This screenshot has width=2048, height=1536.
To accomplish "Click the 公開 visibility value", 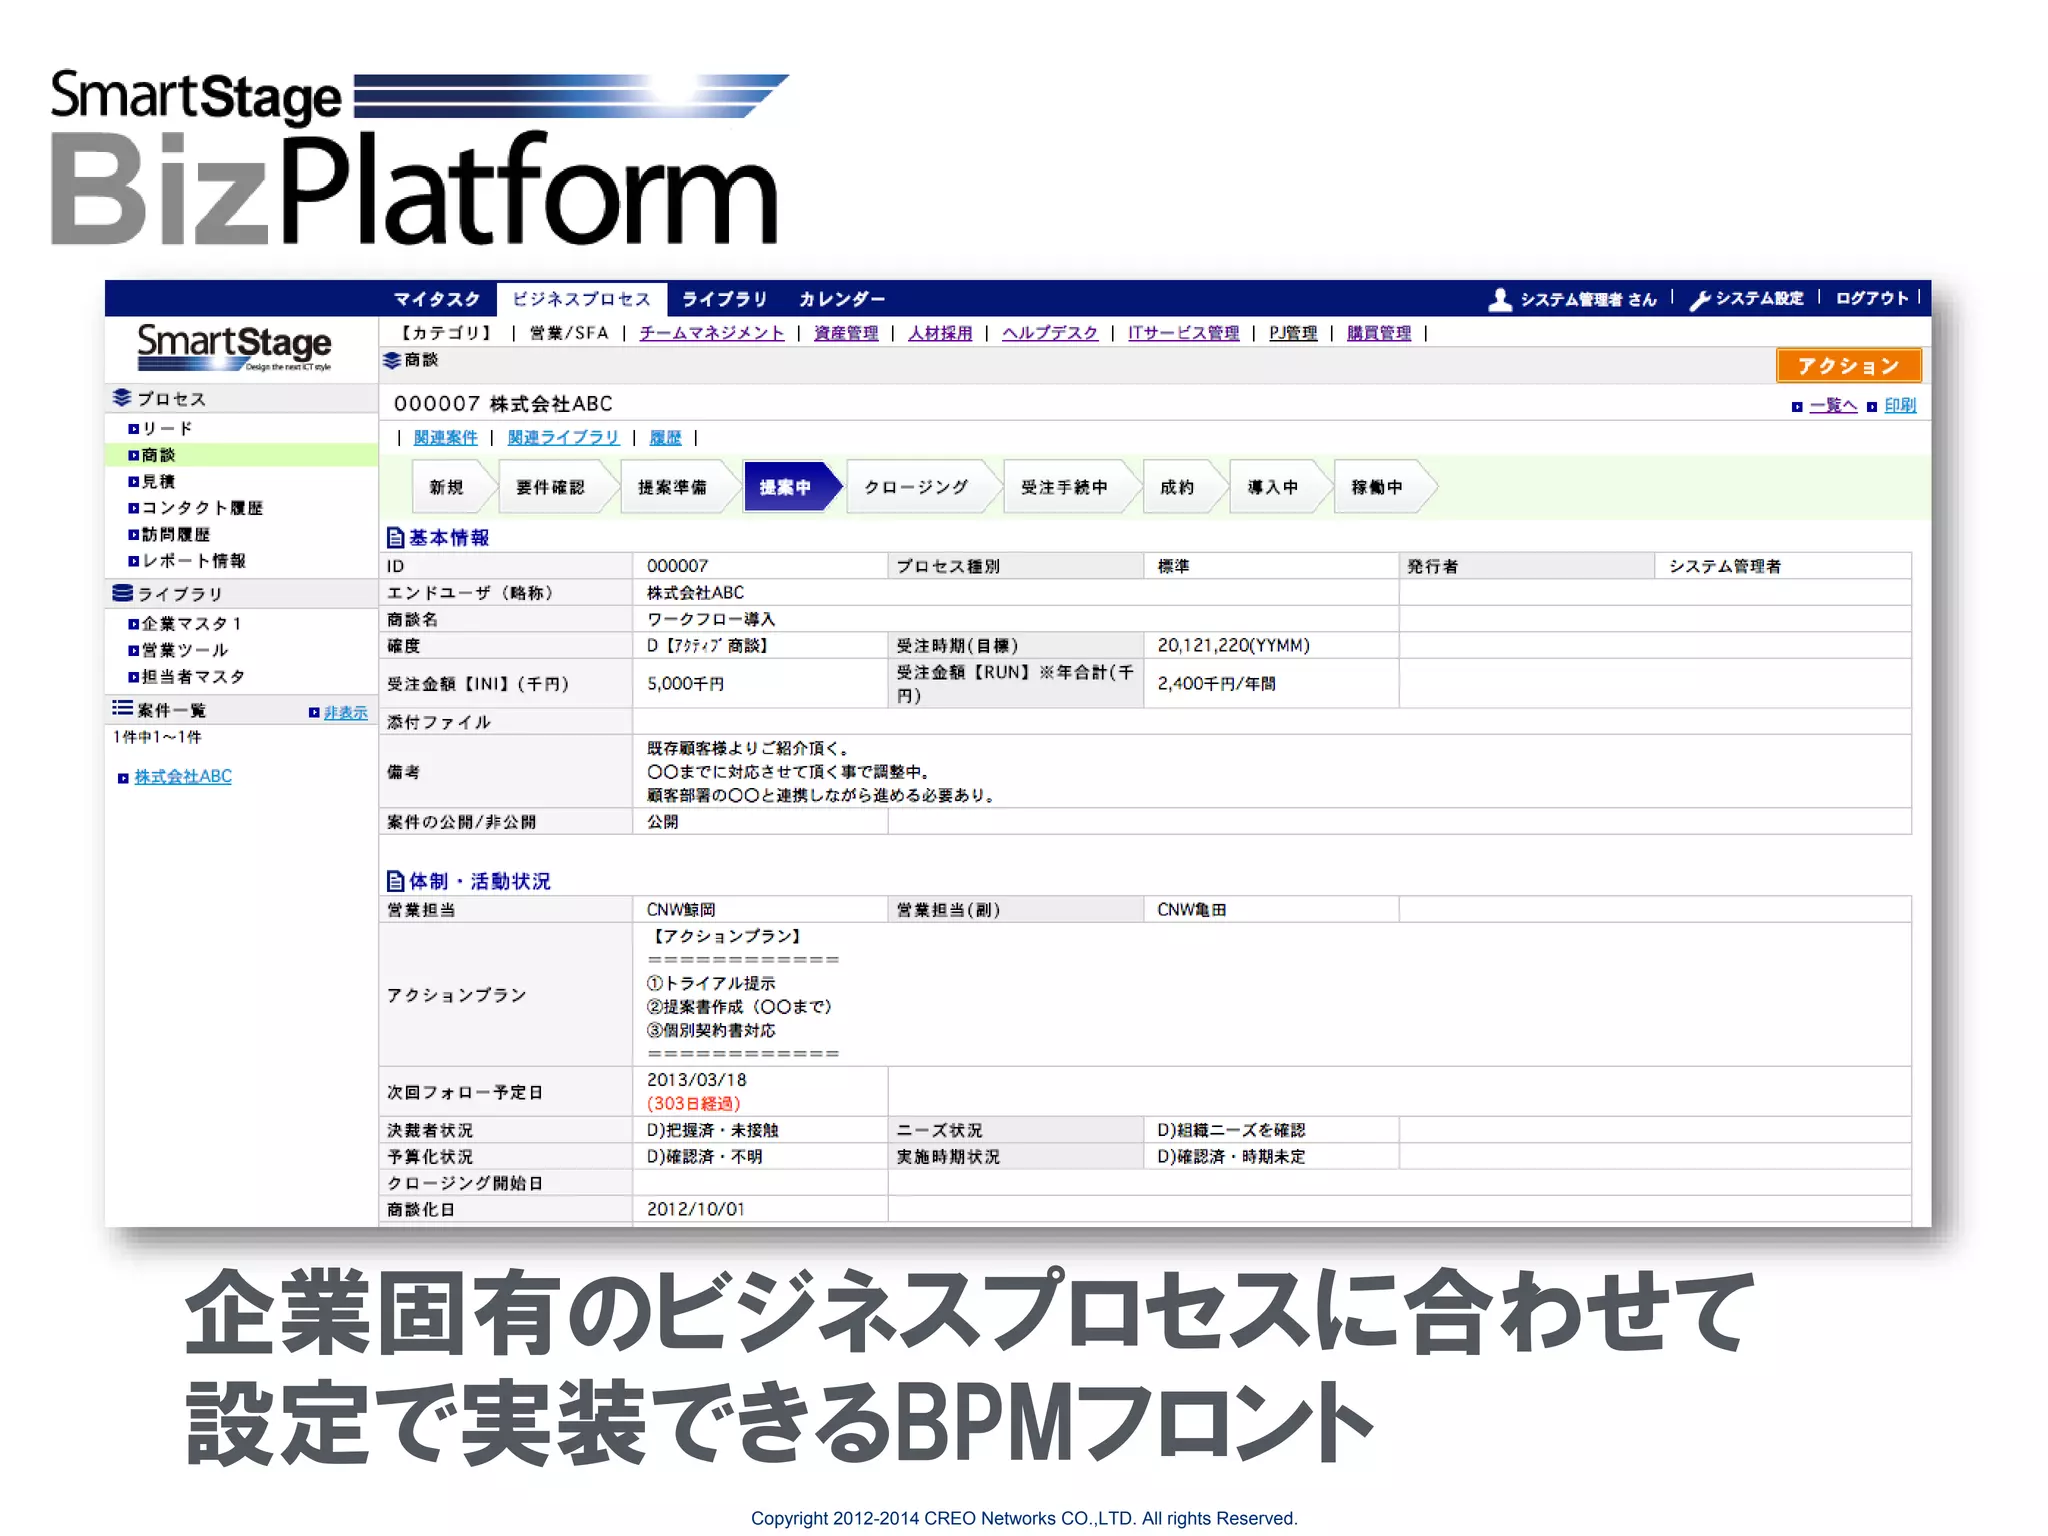I will pos(662,822).
